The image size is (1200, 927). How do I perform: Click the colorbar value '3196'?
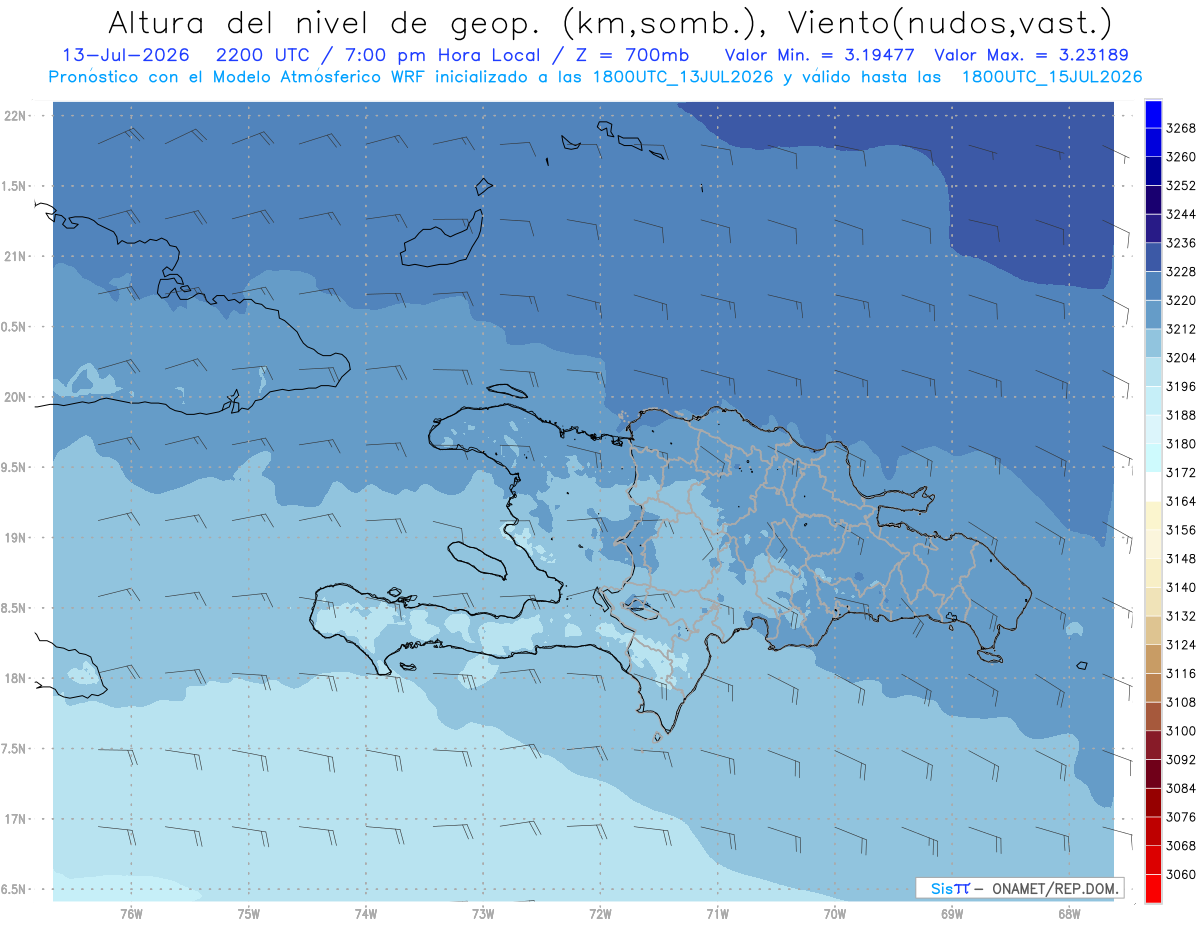pyautogui.click(x=1181, y=386)
